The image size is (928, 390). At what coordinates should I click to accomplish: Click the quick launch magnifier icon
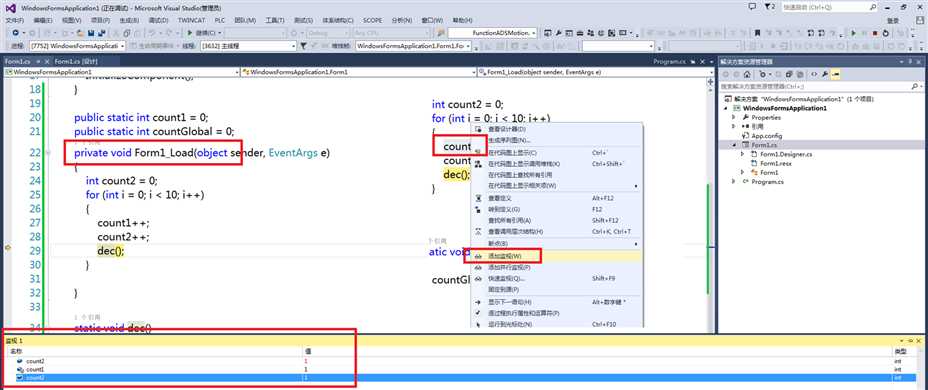pyautogui.click(x=873, y=7)
